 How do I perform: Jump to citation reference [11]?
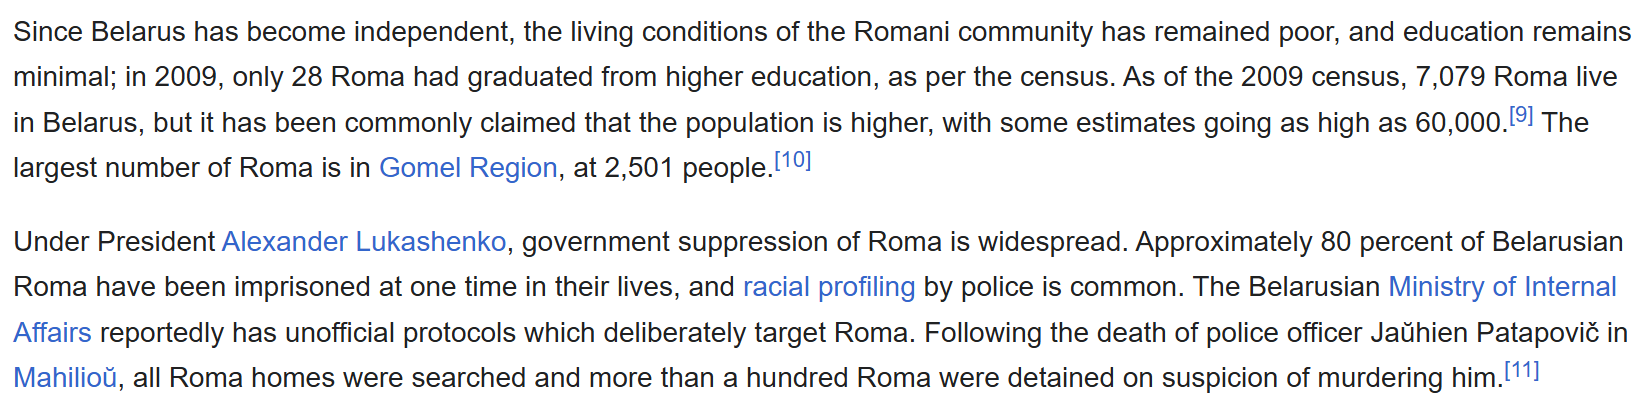[1522, 370]
